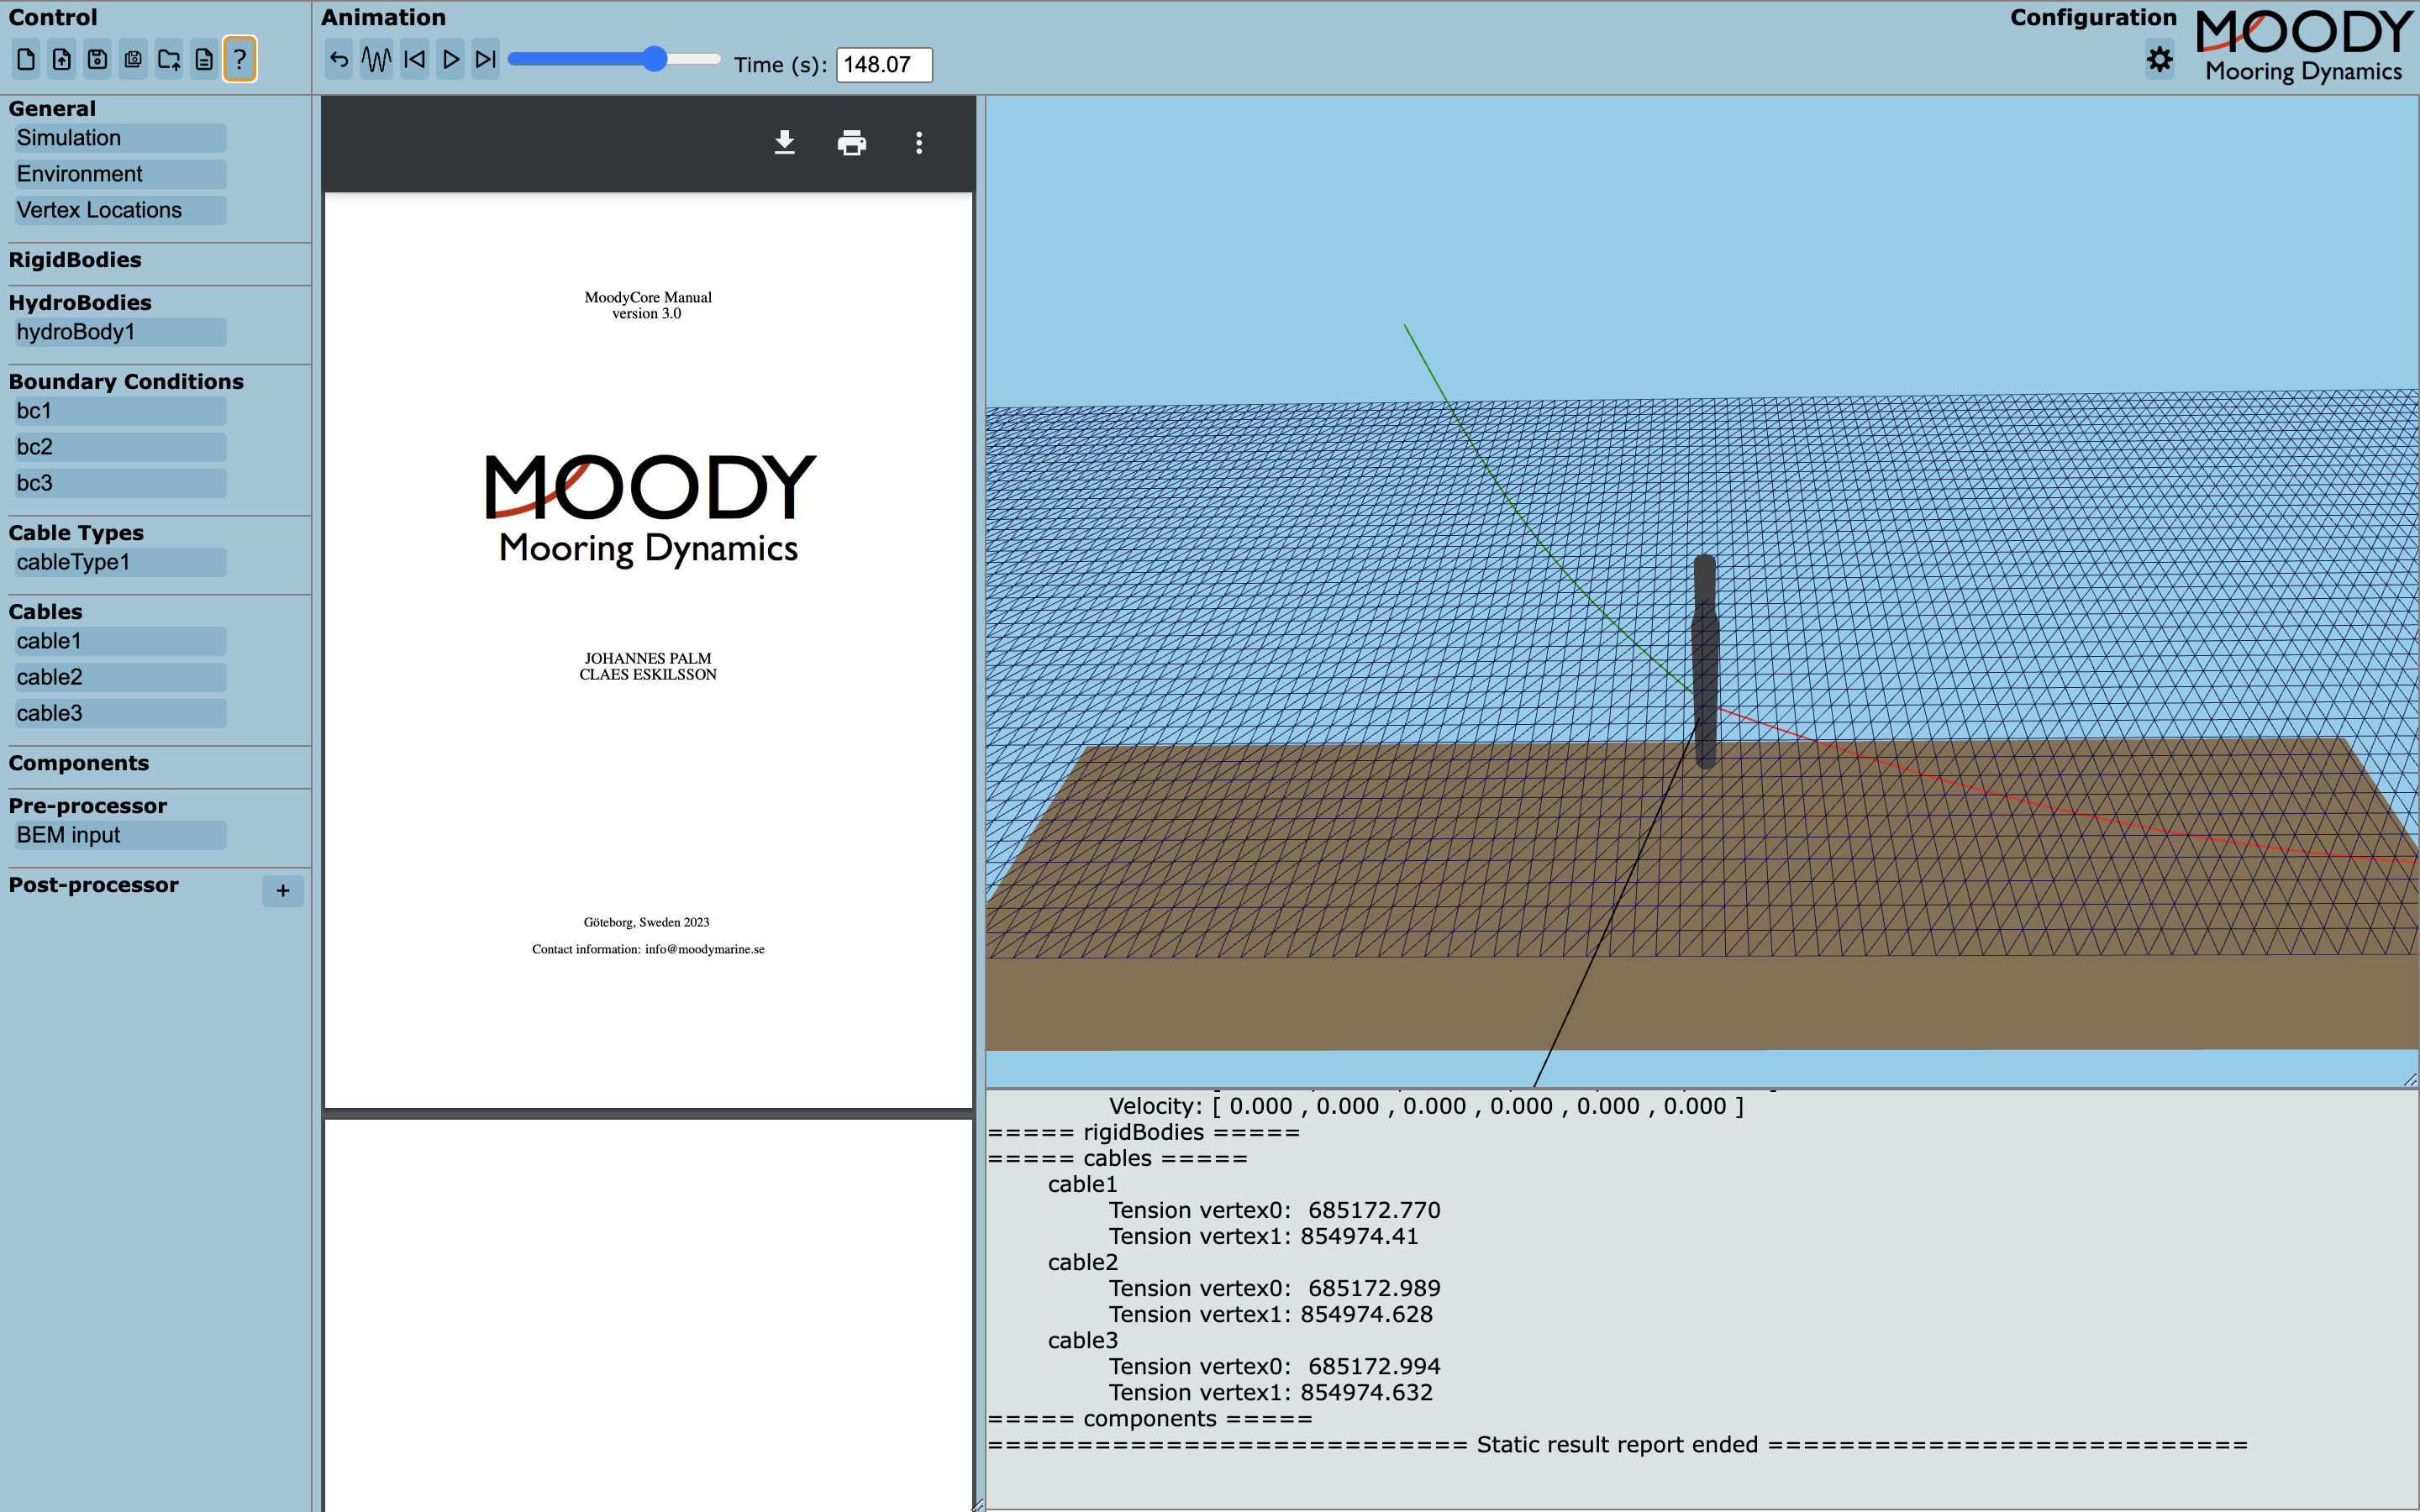
Task: Select cable3 in Cables list
Action: point(120,713)
